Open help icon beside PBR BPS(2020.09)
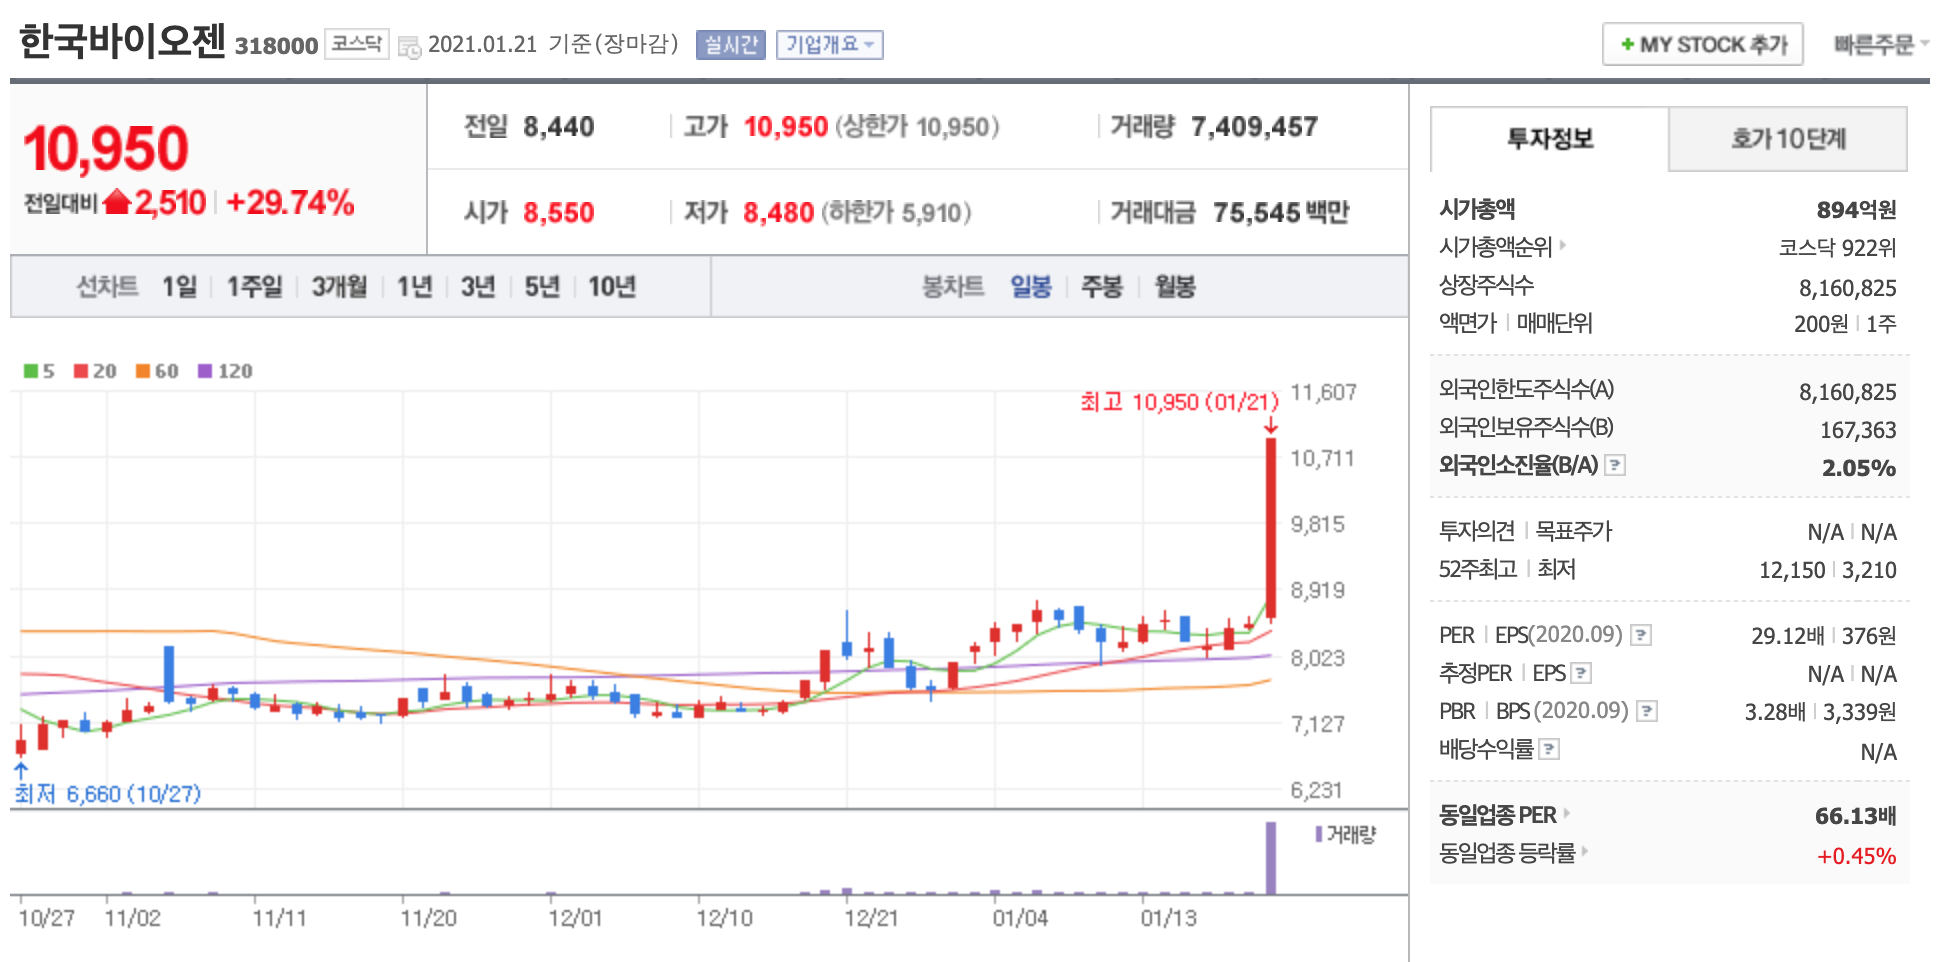 (x=1647, y=711)
